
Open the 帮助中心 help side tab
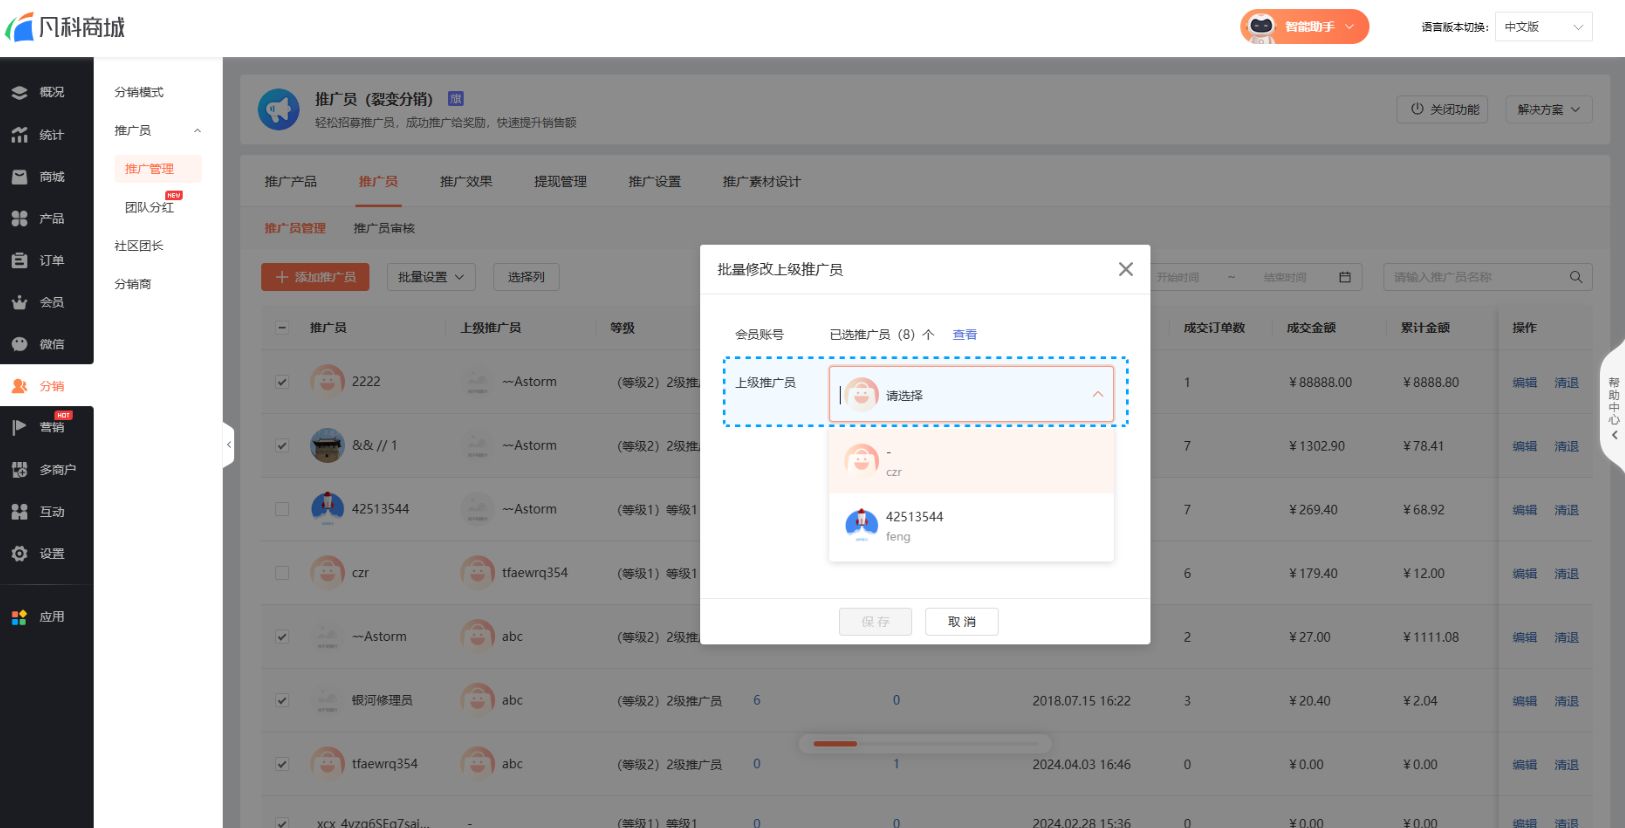1613,408
